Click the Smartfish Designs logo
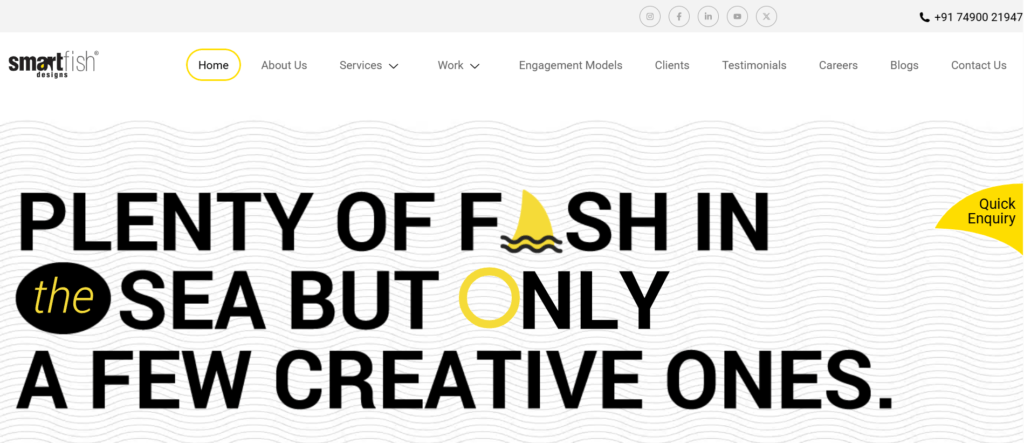 coord(54,65)
